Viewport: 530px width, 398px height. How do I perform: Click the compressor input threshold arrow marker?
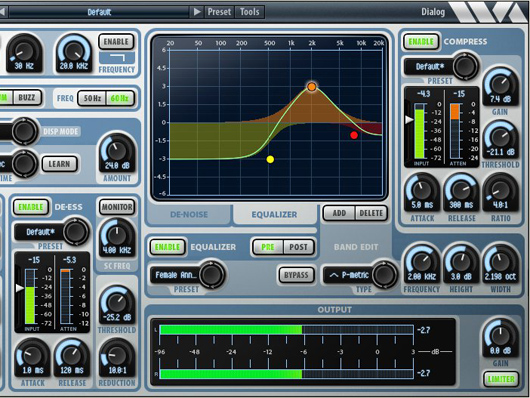click(409, 119)
